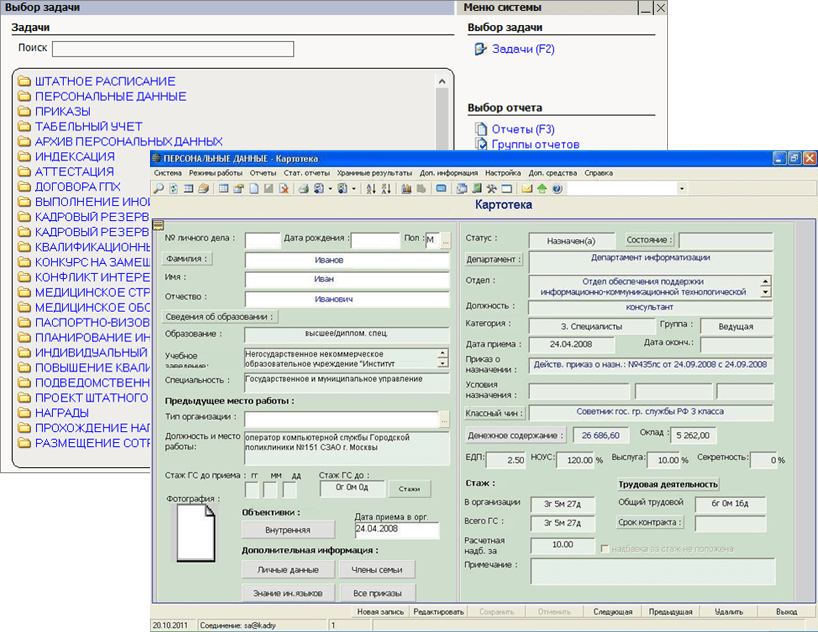Click the crossed tools settings icon

(491, 188)
